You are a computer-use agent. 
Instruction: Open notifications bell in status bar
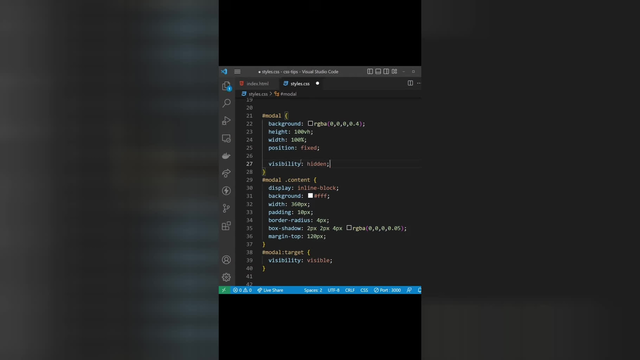pos(419,290)
